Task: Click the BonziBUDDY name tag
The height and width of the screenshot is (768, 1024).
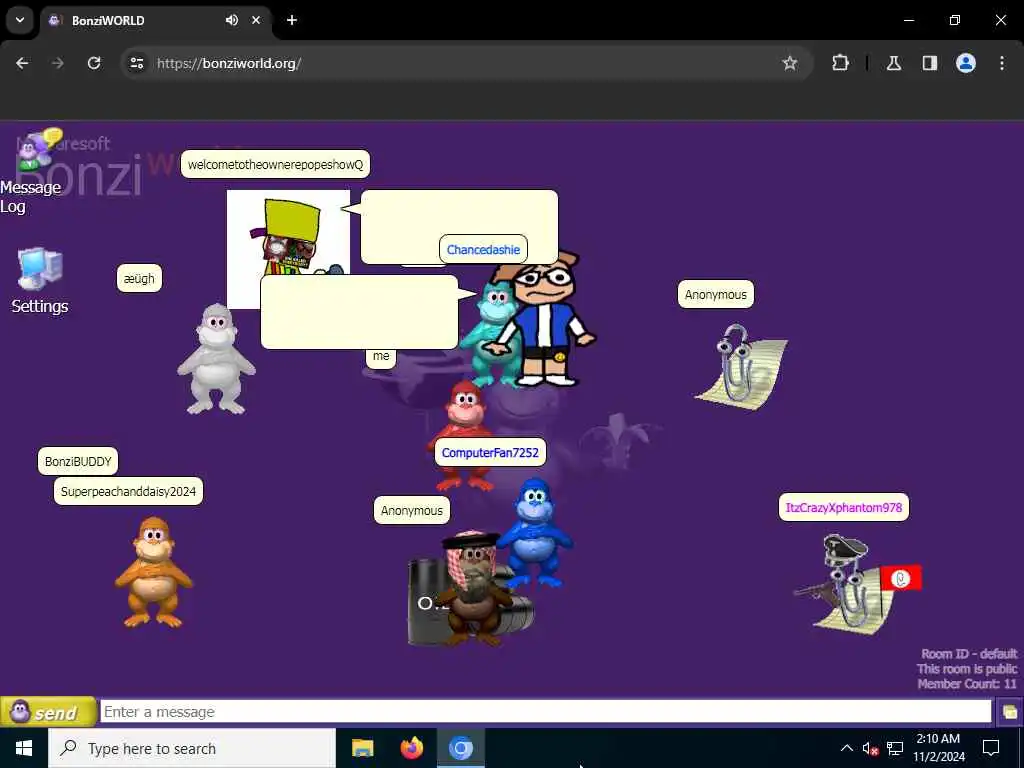Action: 78,461
